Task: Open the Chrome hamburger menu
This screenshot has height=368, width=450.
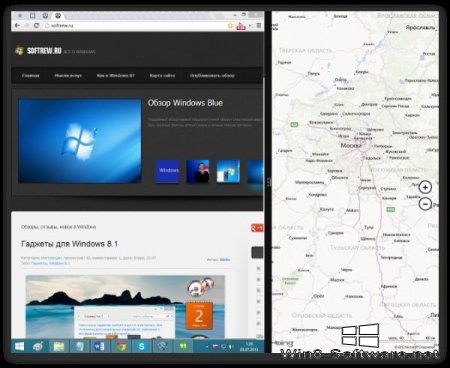Action: (259, 25)
